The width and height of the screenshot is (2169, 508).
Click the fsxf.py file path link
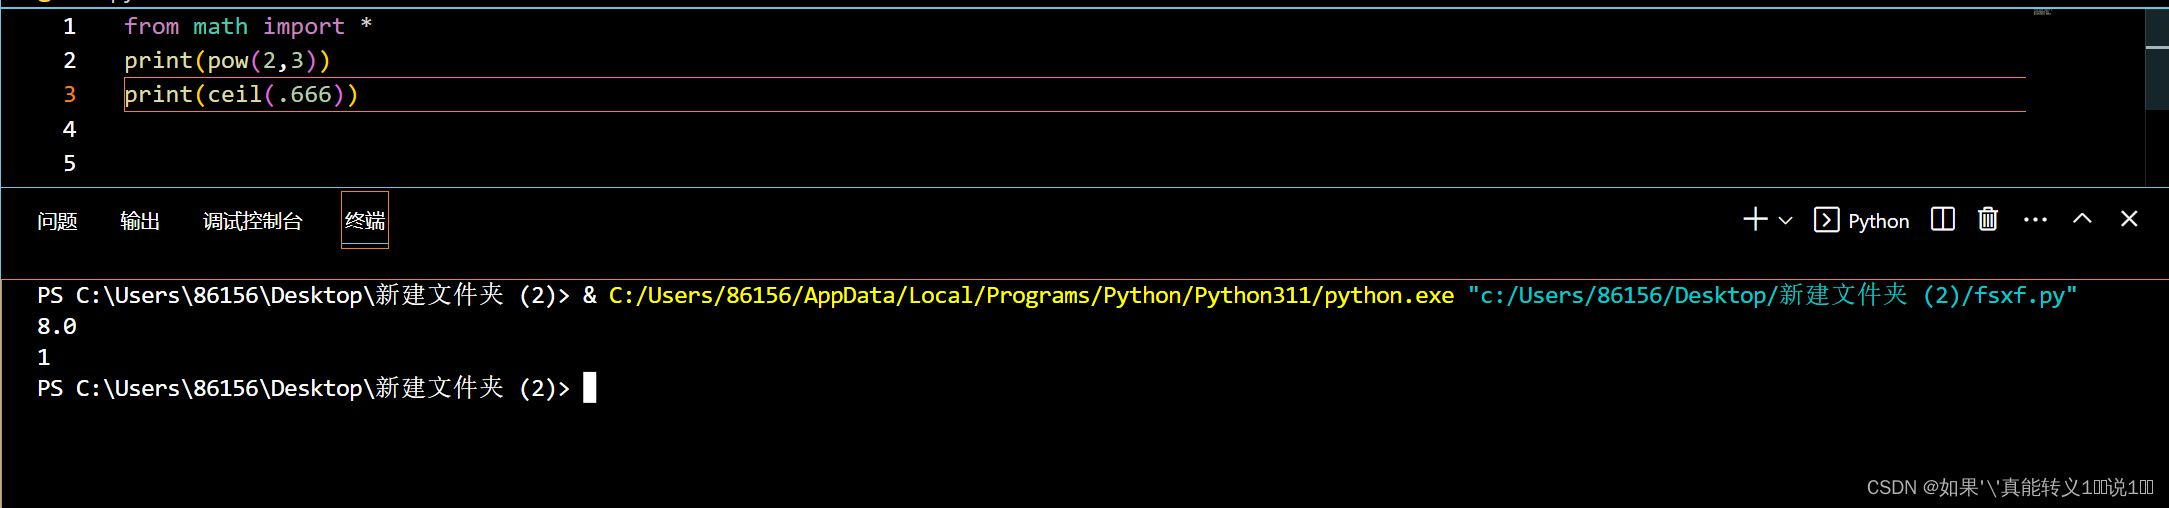1772,296
